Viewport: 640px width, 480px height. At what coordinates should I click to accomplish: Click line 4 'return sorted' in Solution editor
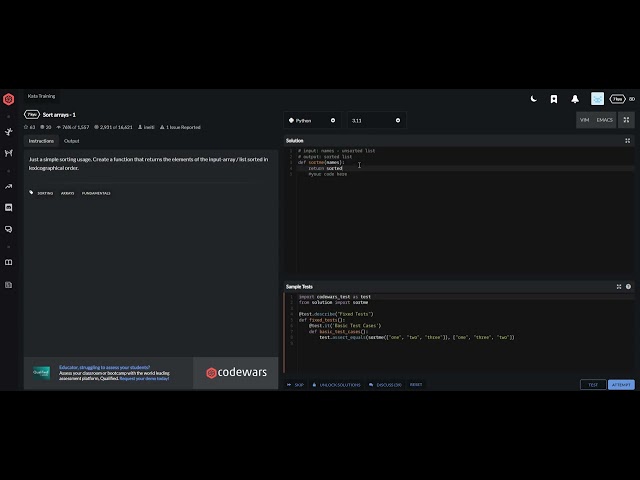click(x=325, y=168)
